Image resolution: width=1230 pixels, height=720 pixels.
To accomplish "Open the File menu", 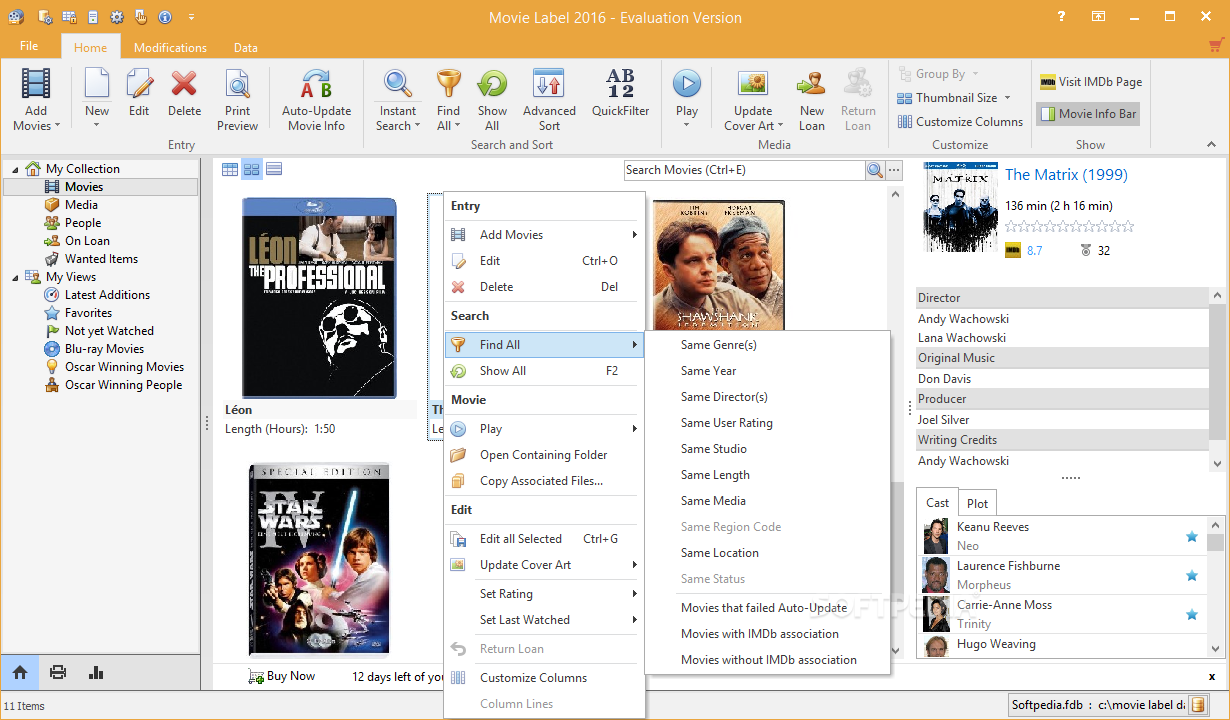I will pyautogui.click(x=29, y=46).
